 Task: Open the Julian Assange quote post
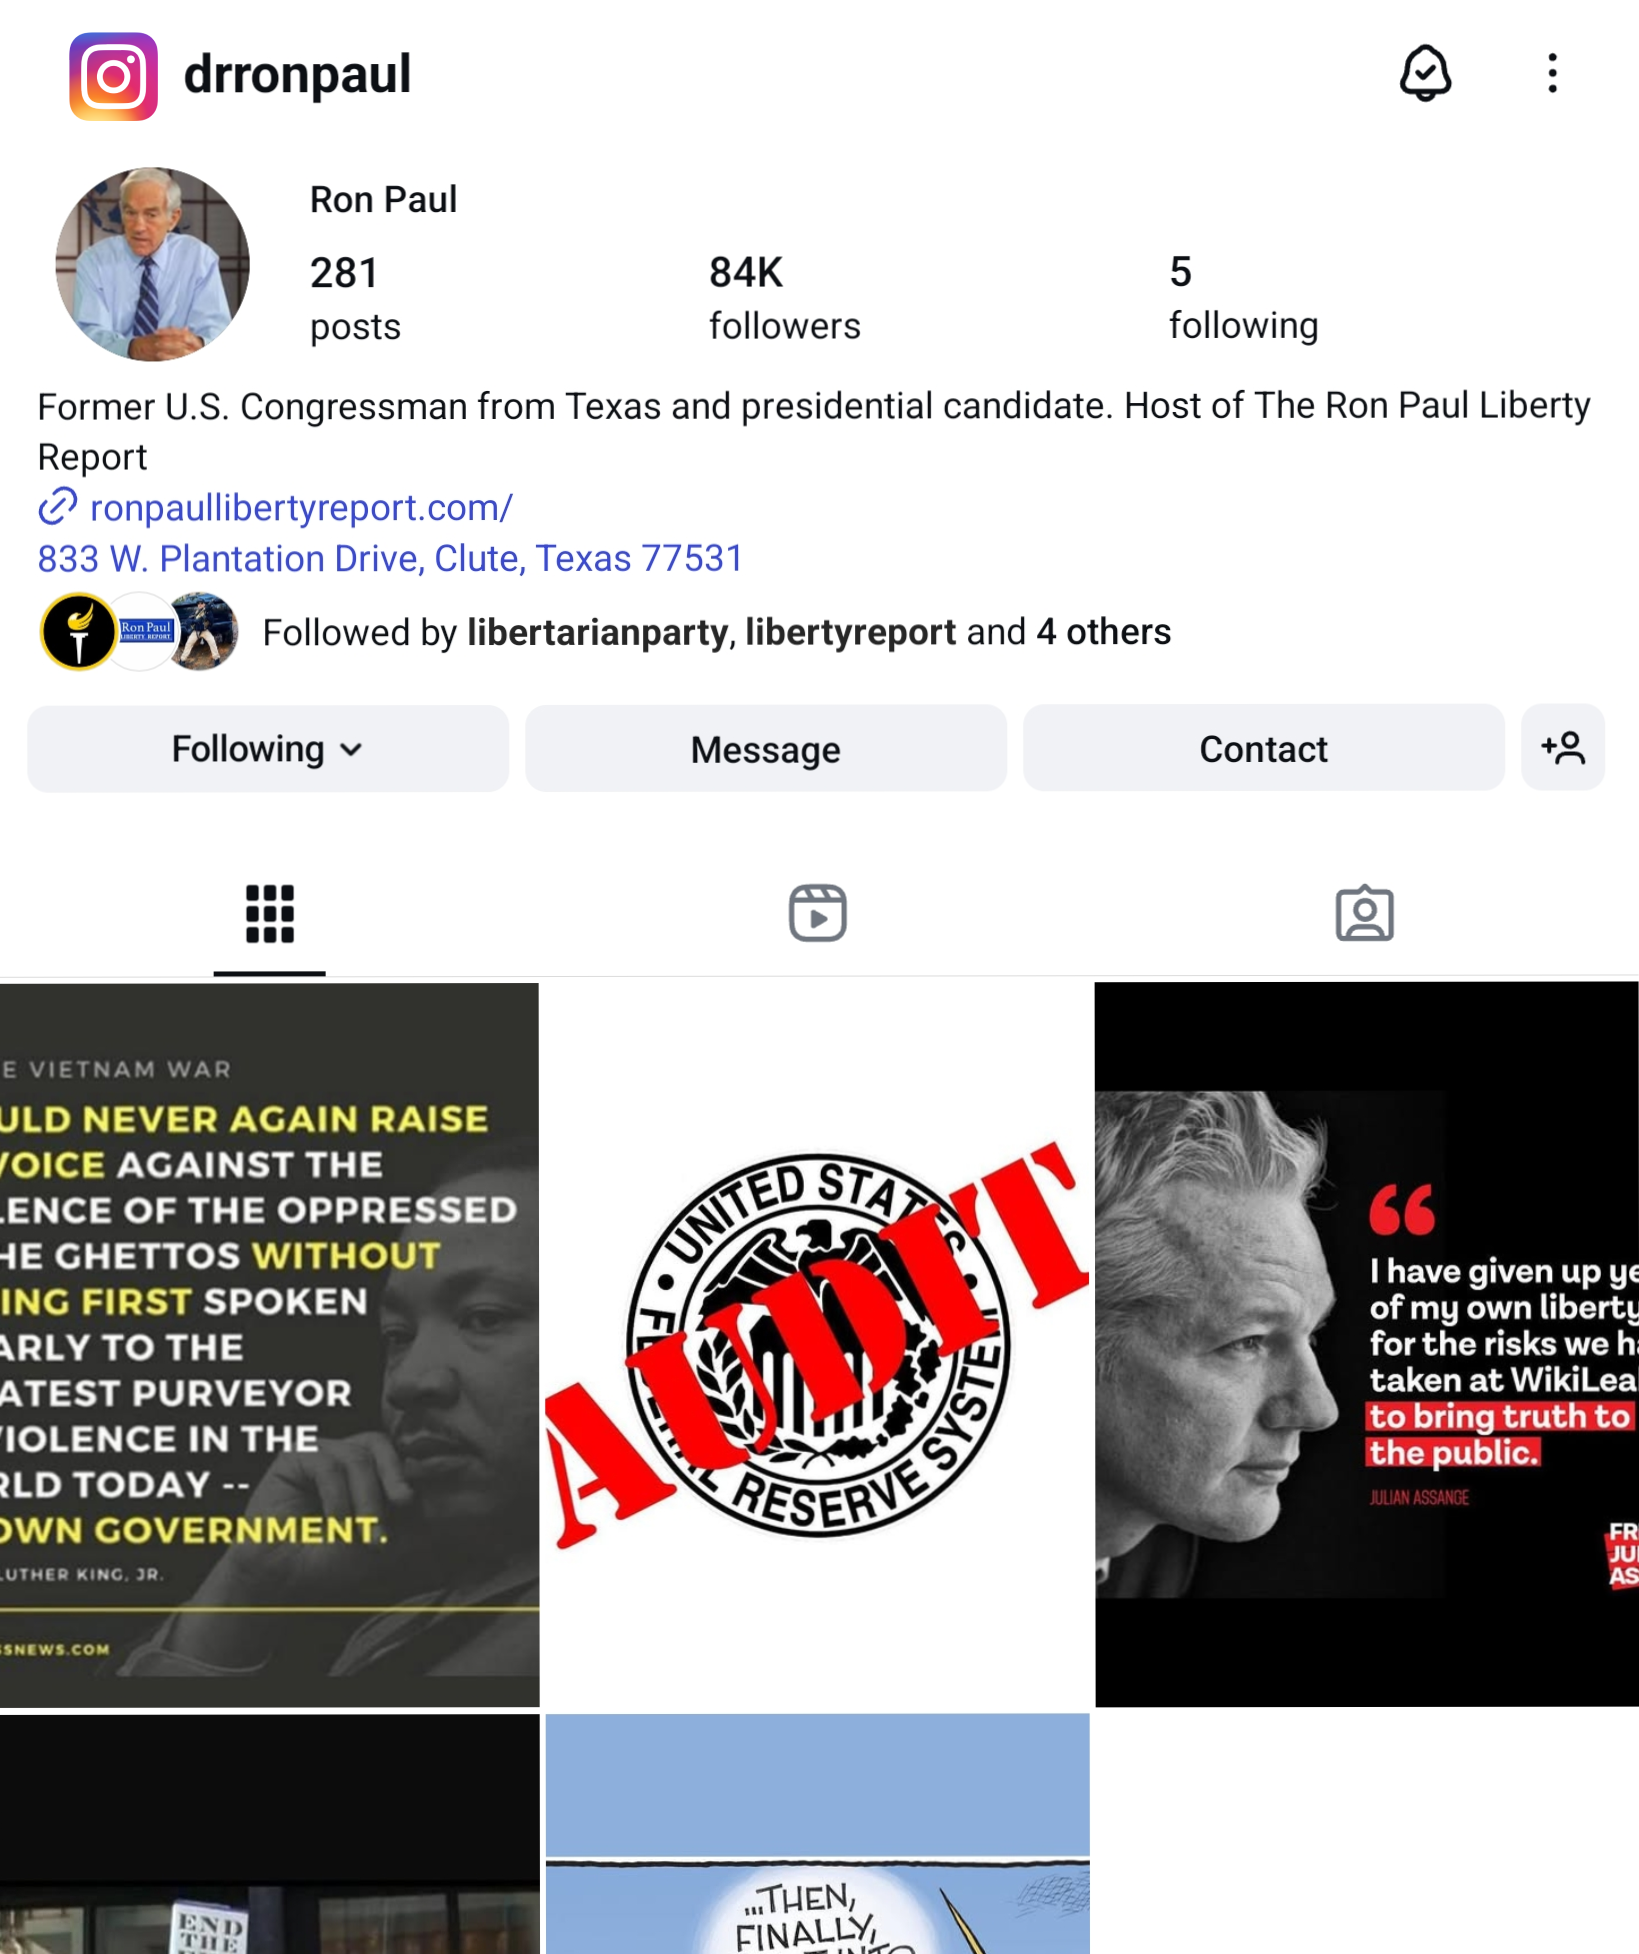(1366, 1344)
